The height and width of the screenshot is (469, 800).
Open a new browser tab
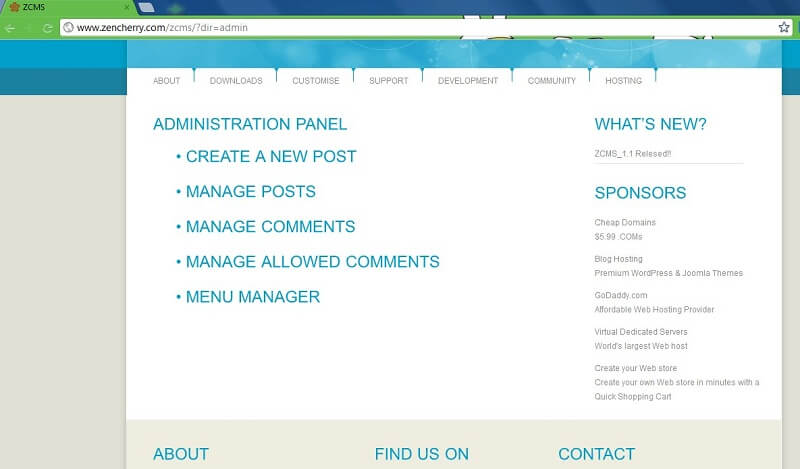tap(146, 7)
